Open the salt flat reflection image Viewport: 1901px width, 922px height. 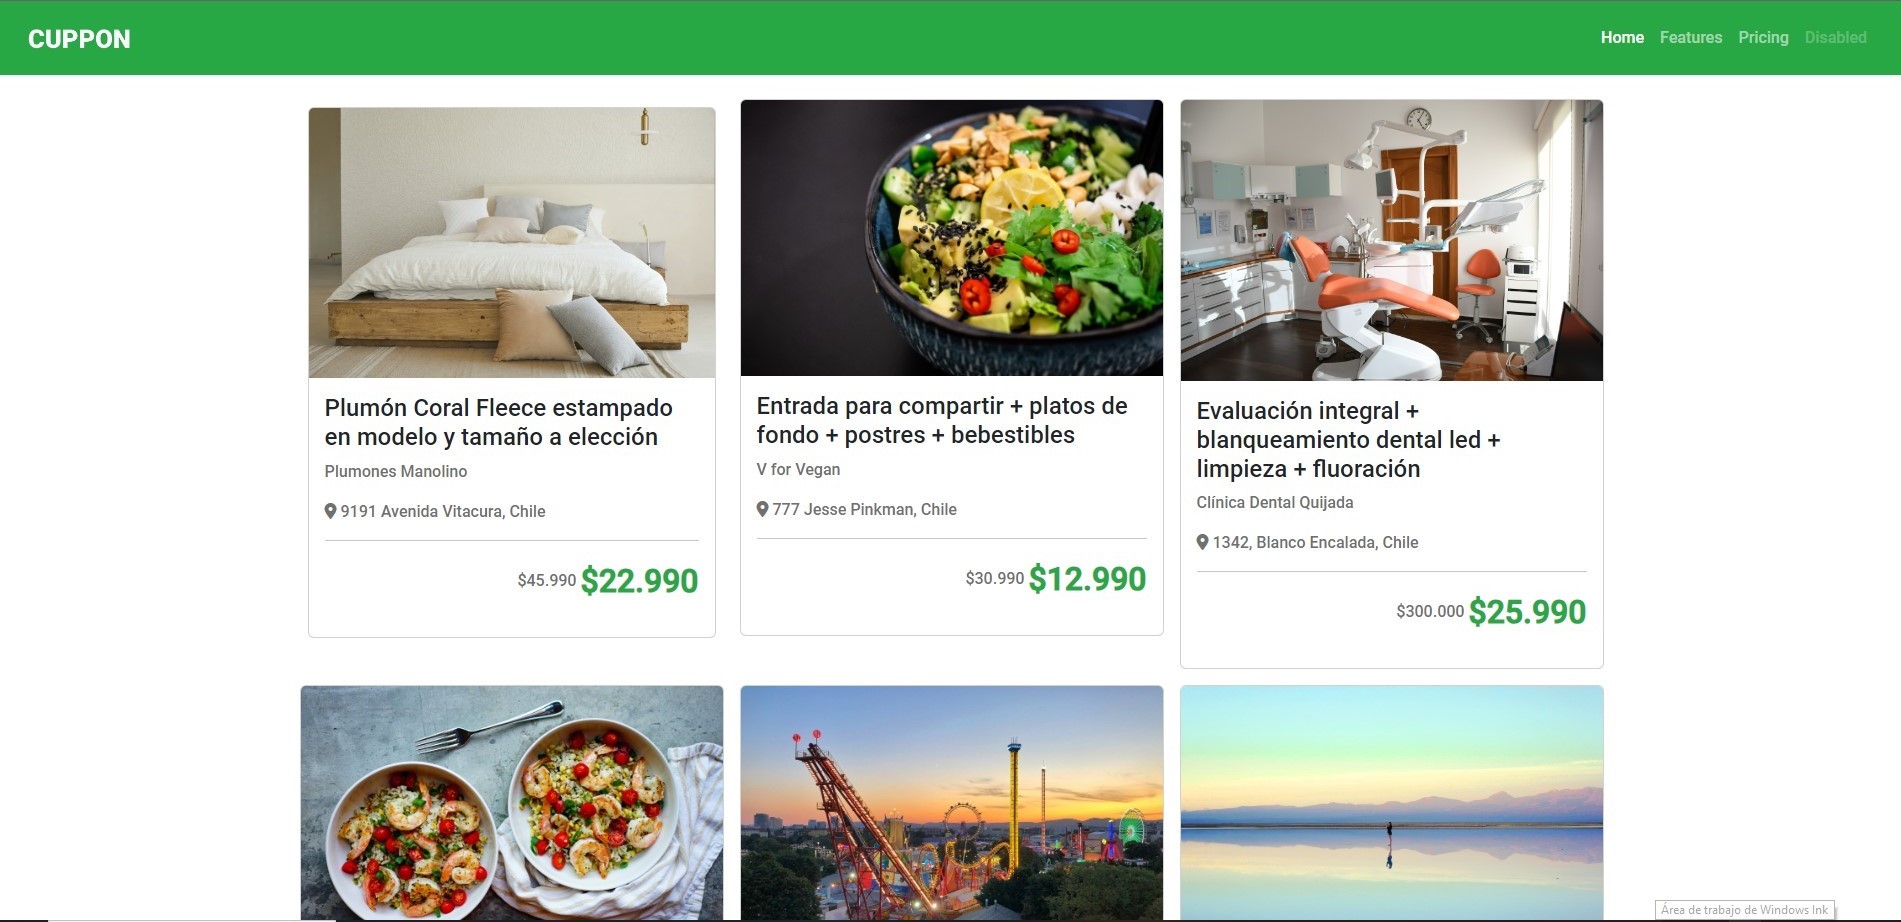1392,803
